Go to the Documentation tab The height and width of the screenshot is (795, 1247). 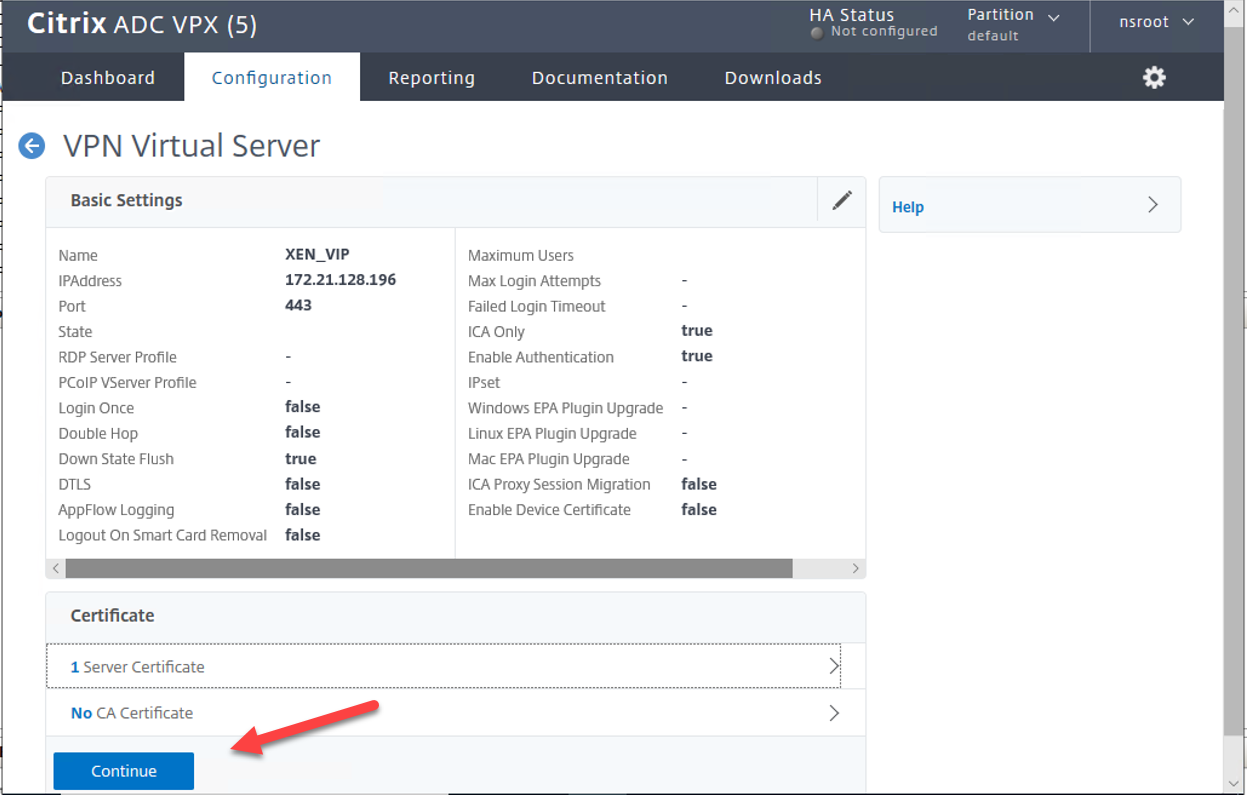tap(600, 78)
